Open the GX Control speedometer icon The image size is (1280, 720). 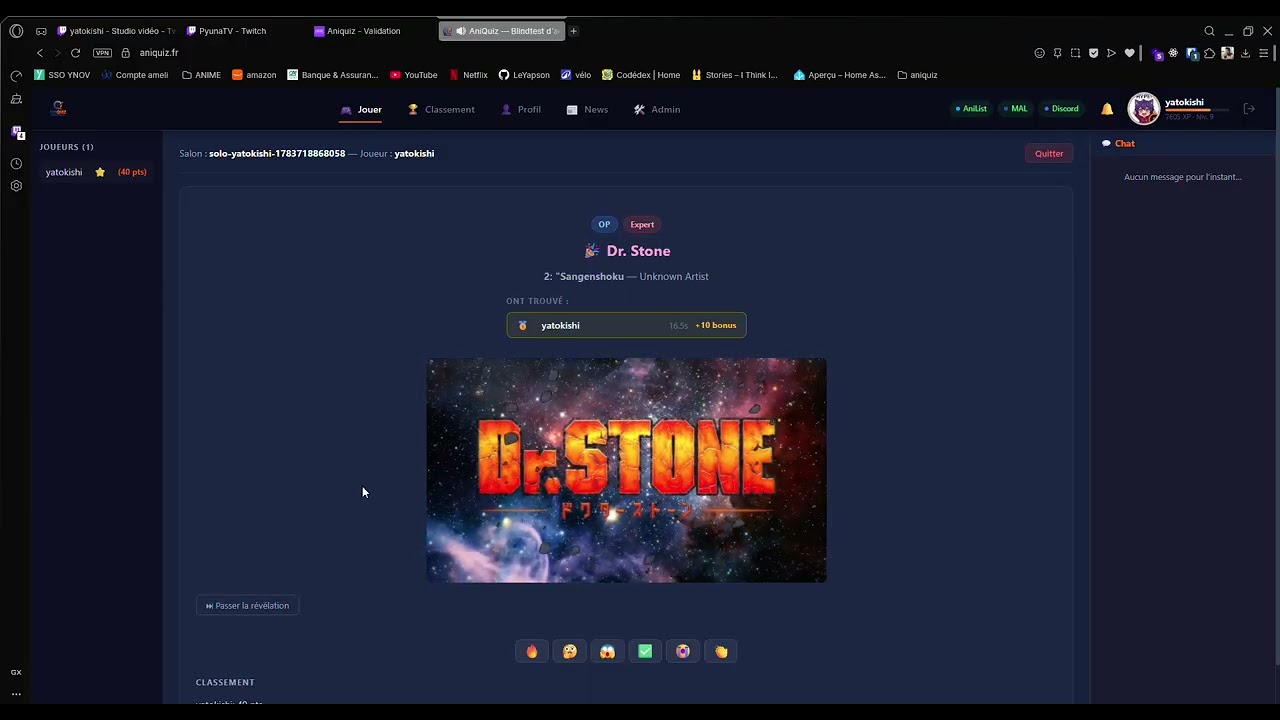pyautogui.click(x=16, y=76)
